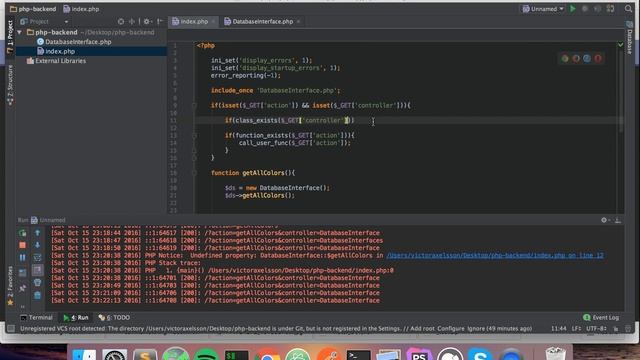
Task: Click Add root link in status bar
Action: (422, 329)
